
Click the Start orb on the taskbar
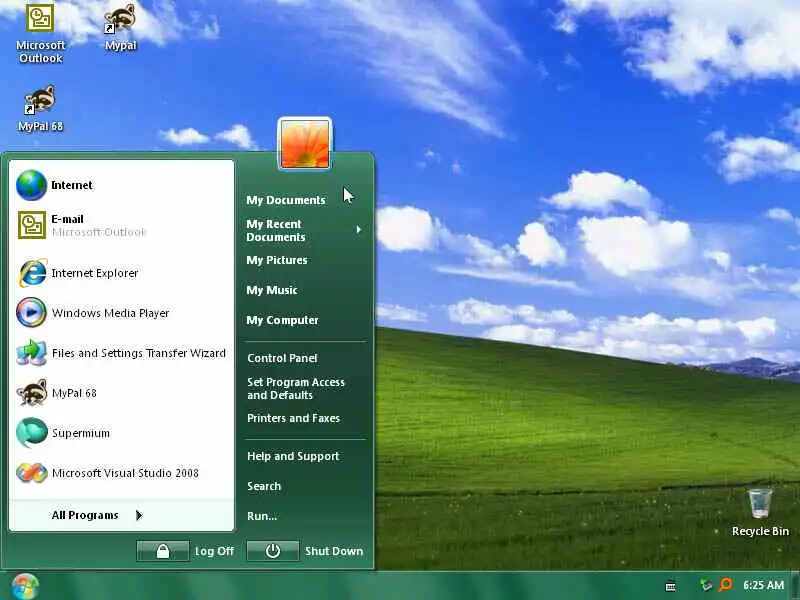coord(25,586)
